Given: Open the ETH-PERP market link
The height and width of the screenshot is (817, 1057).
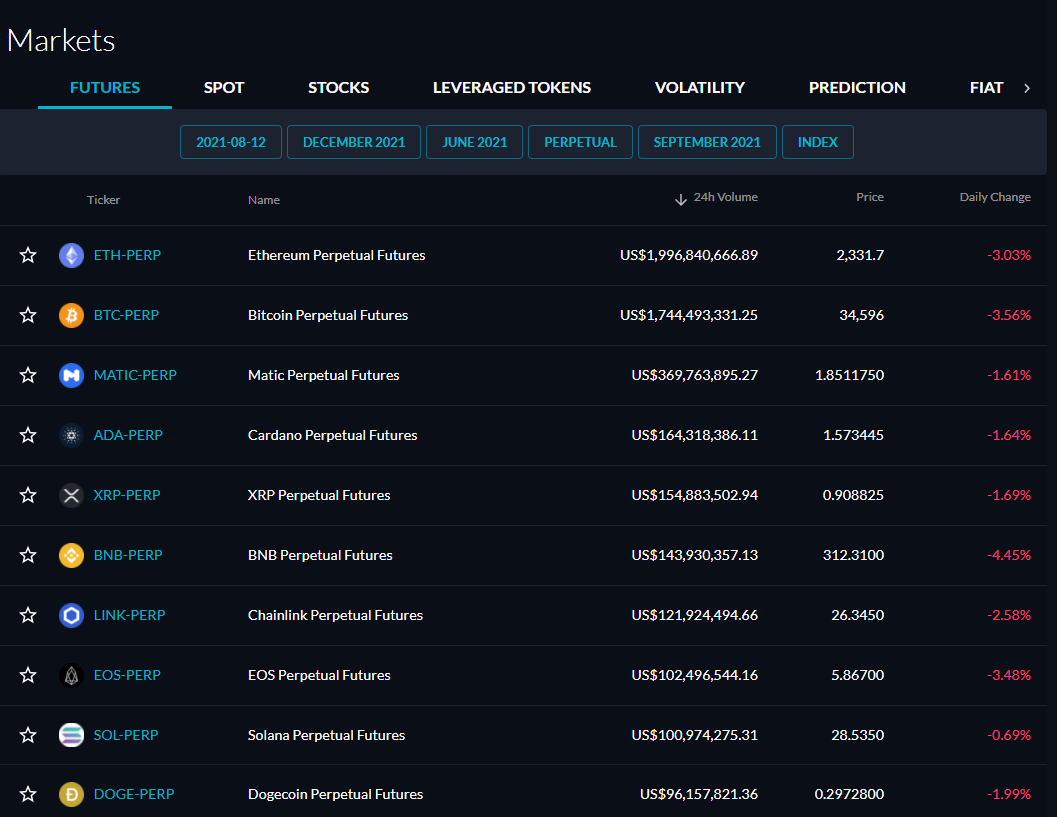Looking at the screenshot, I should pos(127,255).
